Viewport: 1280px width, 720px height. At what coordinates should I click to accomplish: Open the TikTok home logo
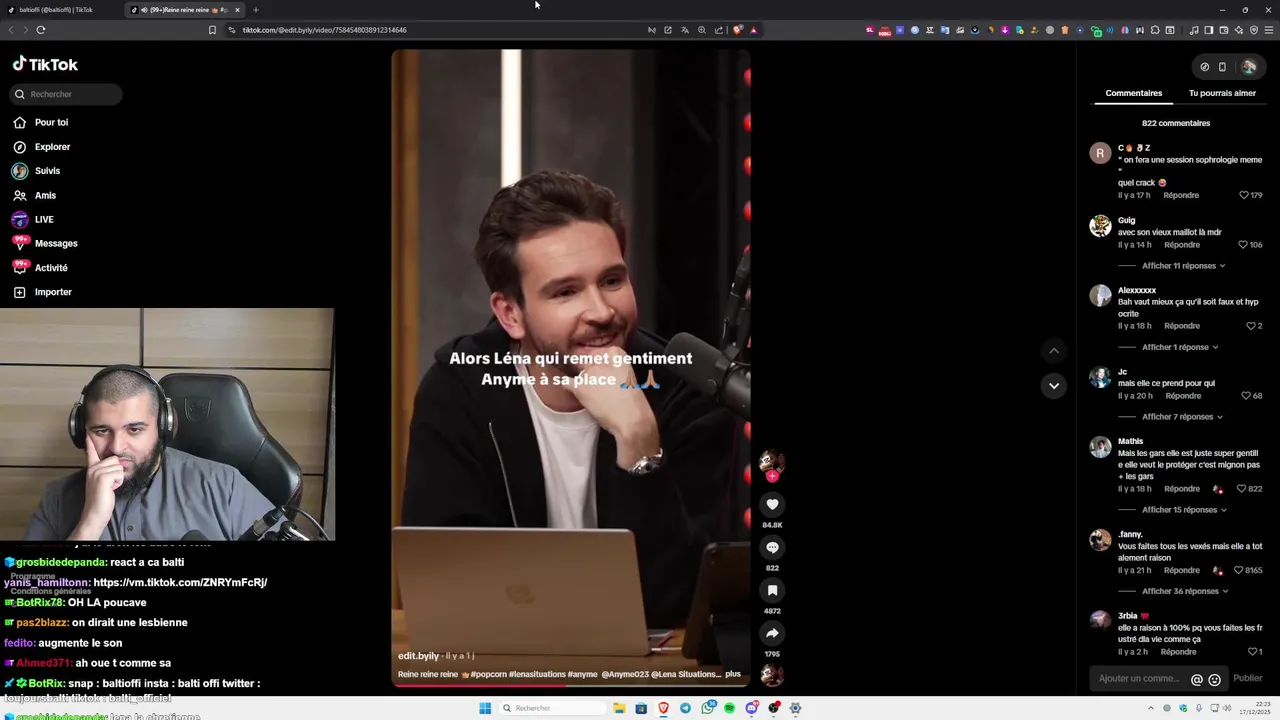coord(45,64)
